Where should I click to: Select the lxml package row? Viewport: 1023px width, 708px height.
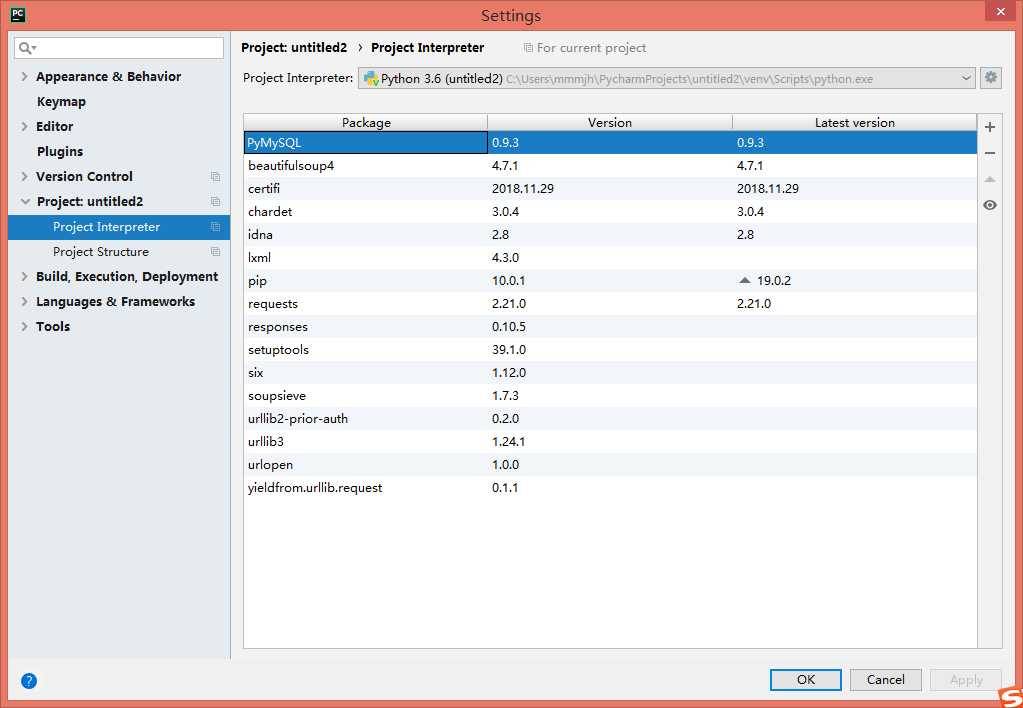coord(610,258)
